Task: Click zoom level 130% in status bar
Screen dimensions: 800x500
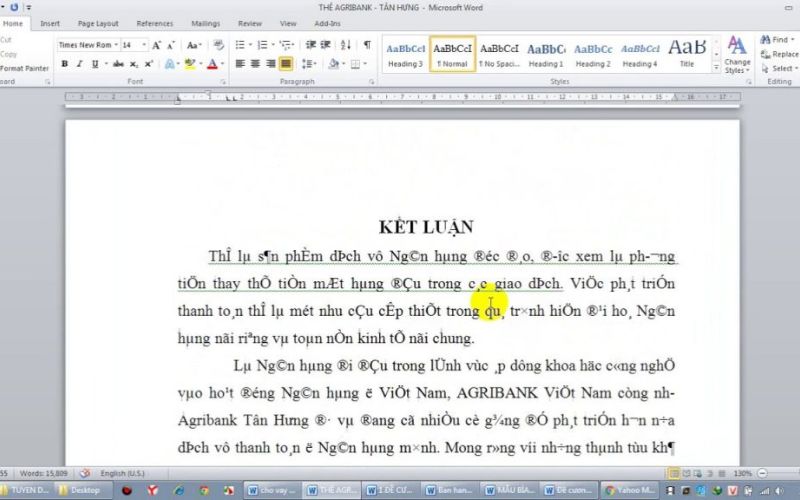Action: point(742,473)
